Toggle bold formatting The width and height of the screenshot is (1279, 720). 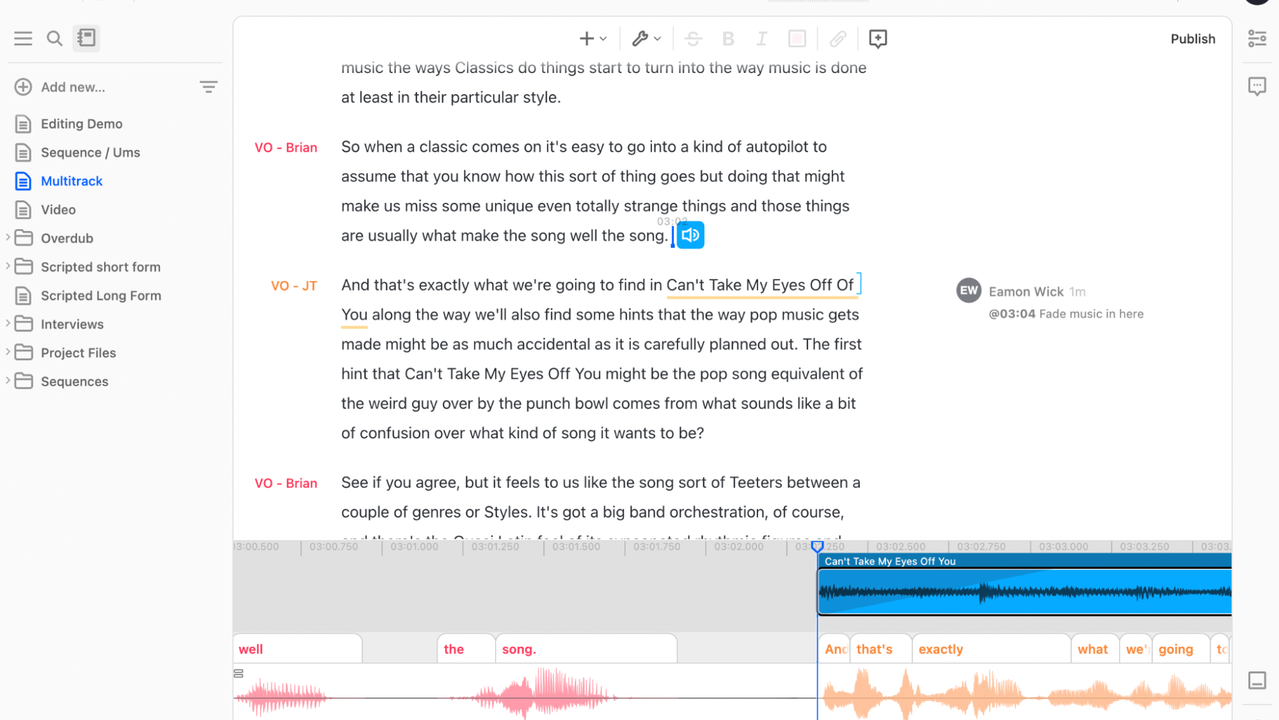pos(728,39)
